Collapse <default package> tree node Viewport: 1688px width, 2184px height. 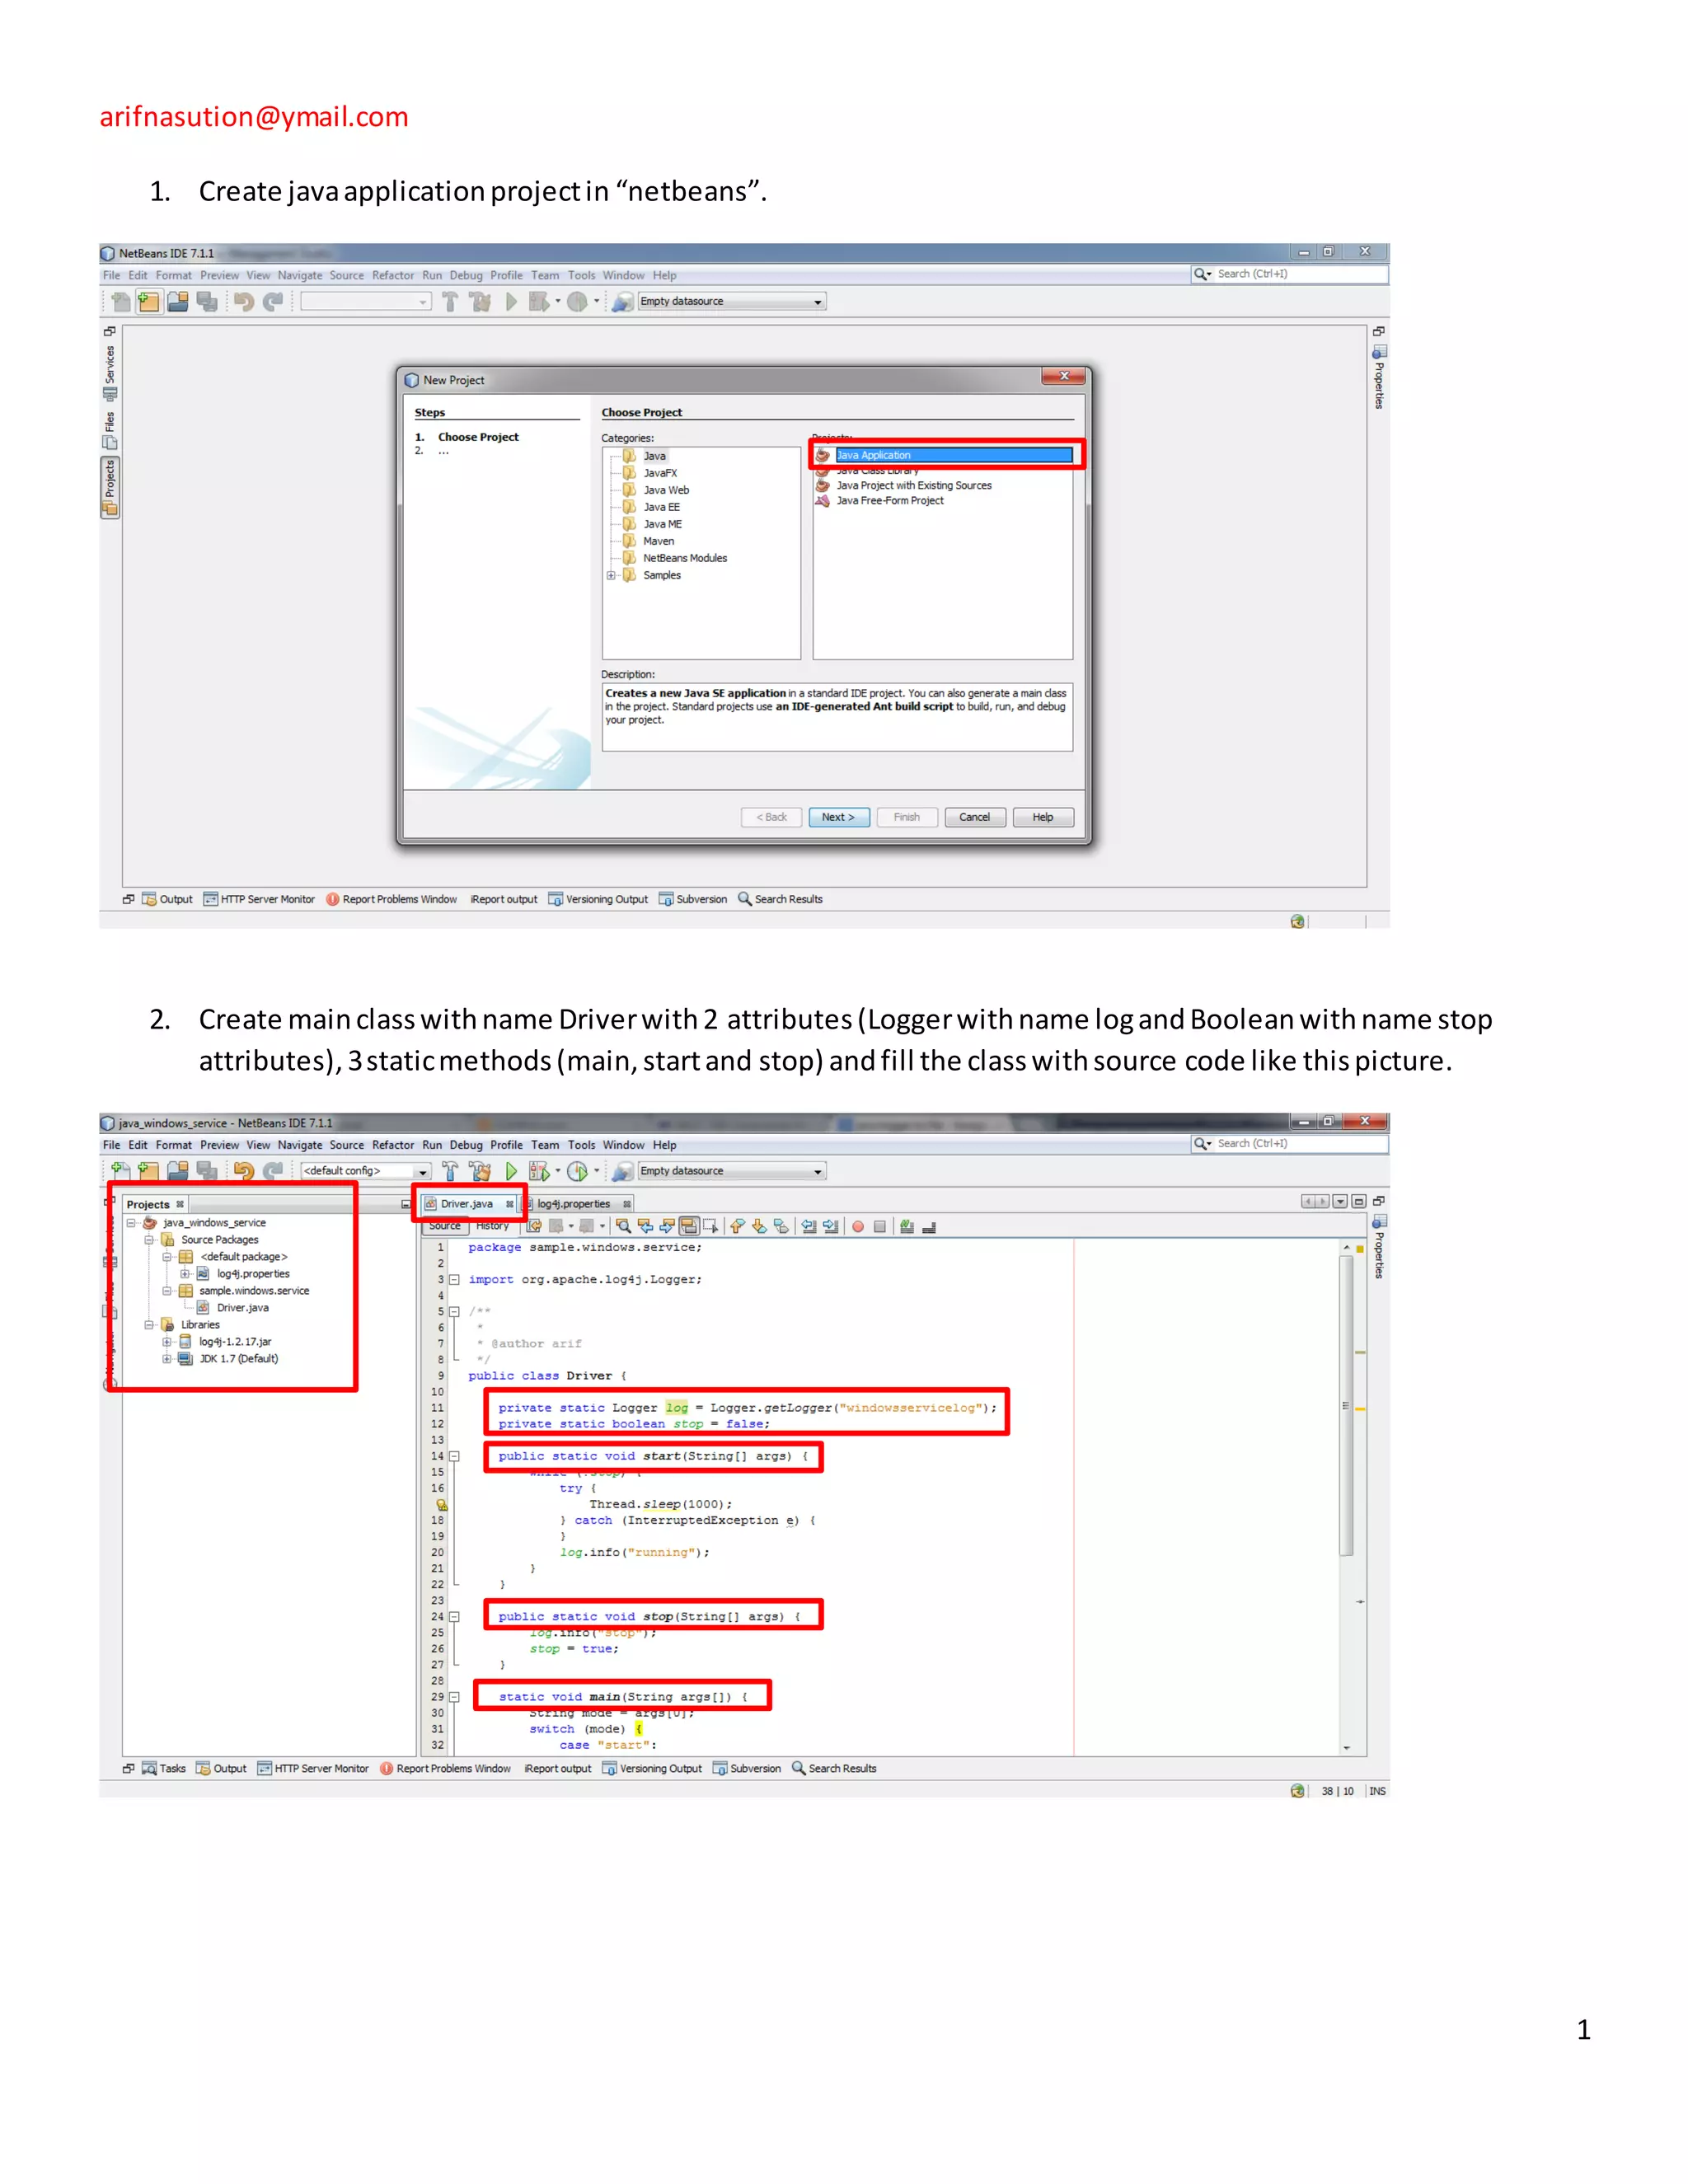[x=167, y=1257]
